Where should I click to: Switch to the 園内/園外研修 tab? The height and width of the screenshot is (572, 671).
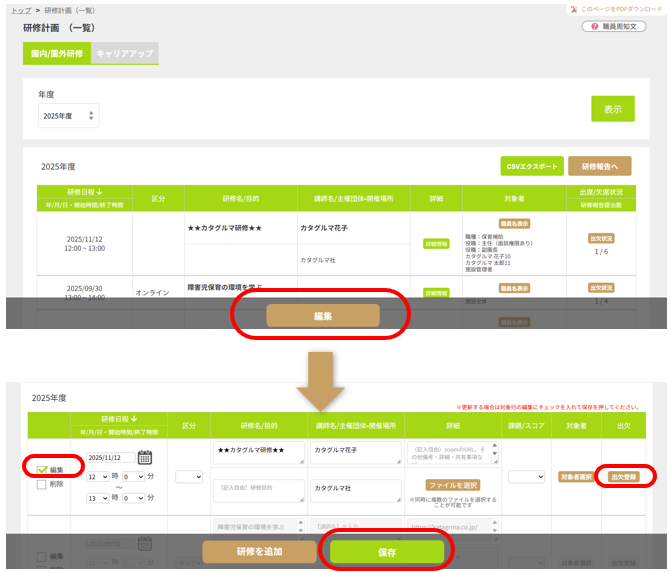[57, 53]
